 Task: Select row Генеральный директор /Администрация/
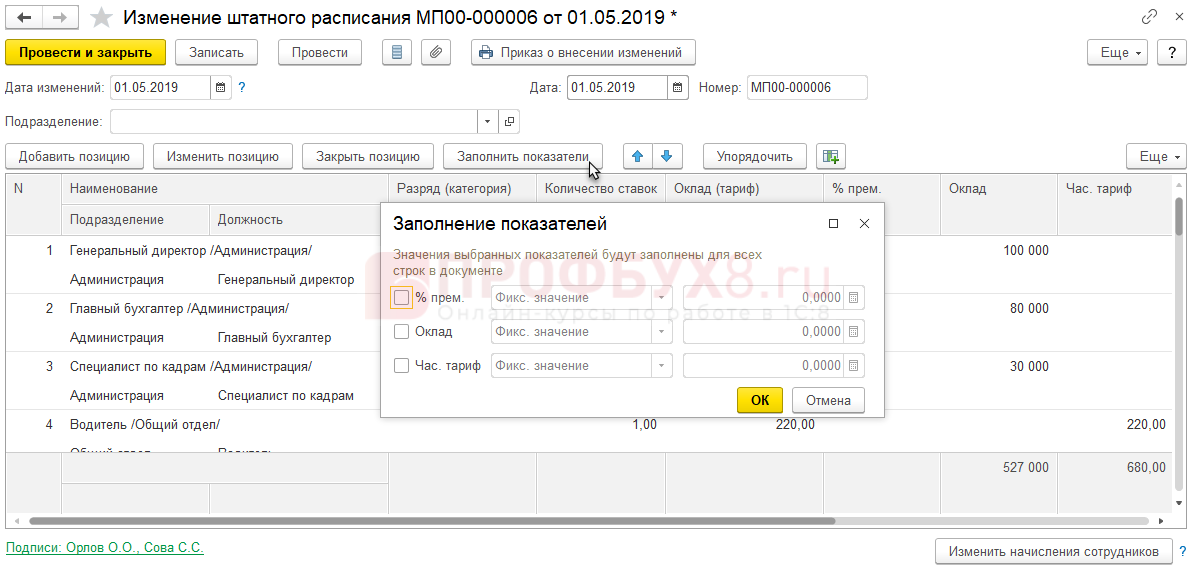click(190, 250)
